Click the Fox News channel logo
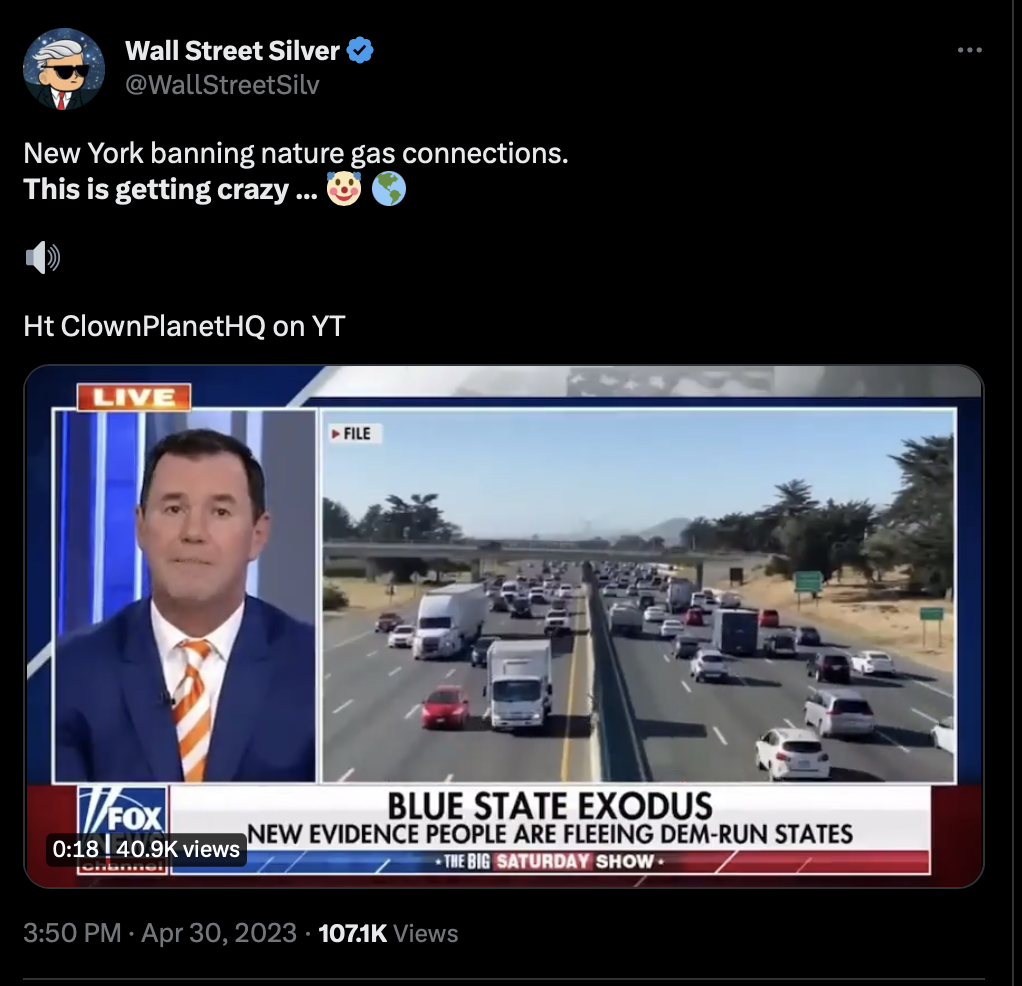The image size is (1022, 986). click(x=123, y=829)
